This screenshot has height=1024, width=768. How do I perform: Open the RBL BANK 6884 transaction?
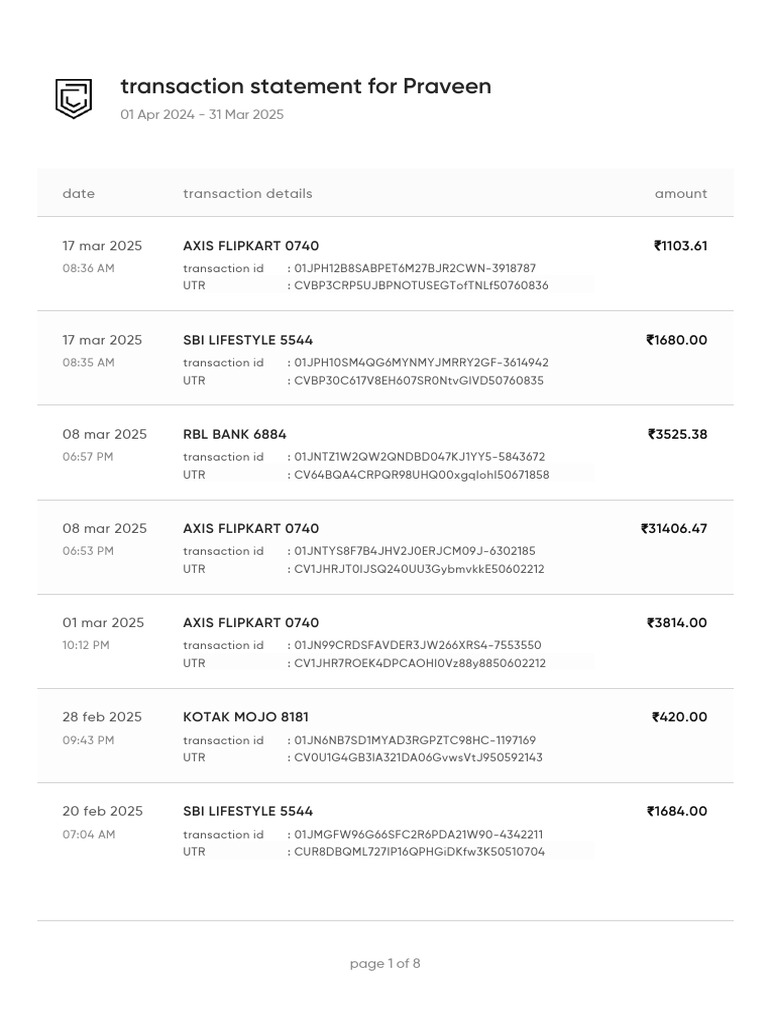(385, 453)
